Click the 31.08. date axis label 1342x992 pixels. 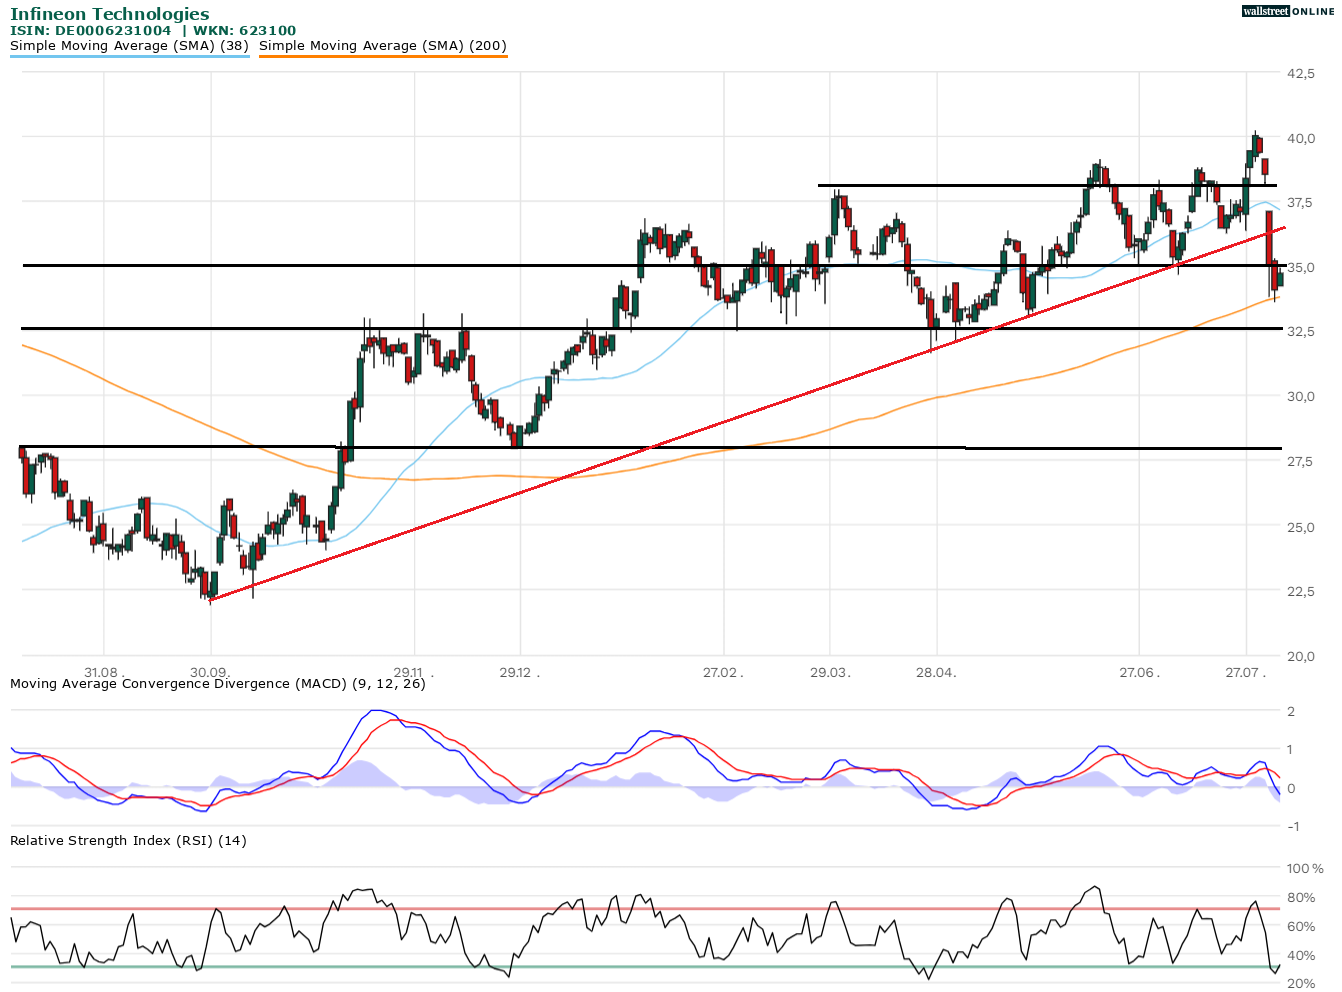pos(102,672)
